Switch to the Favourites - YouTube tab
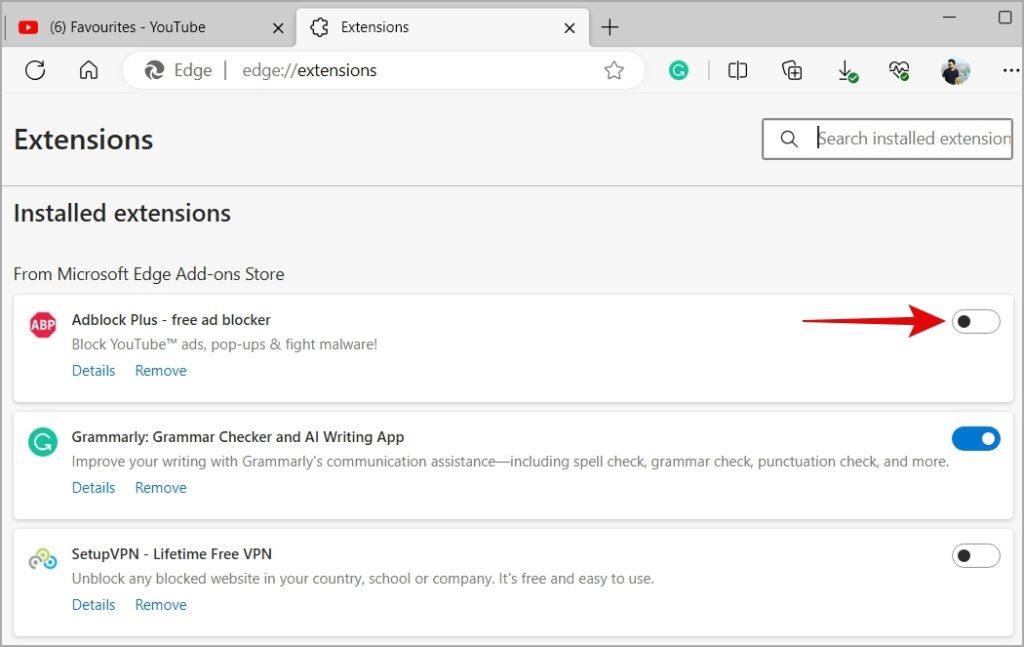The height and width of the screenshot is (647, 1024). 150,27
